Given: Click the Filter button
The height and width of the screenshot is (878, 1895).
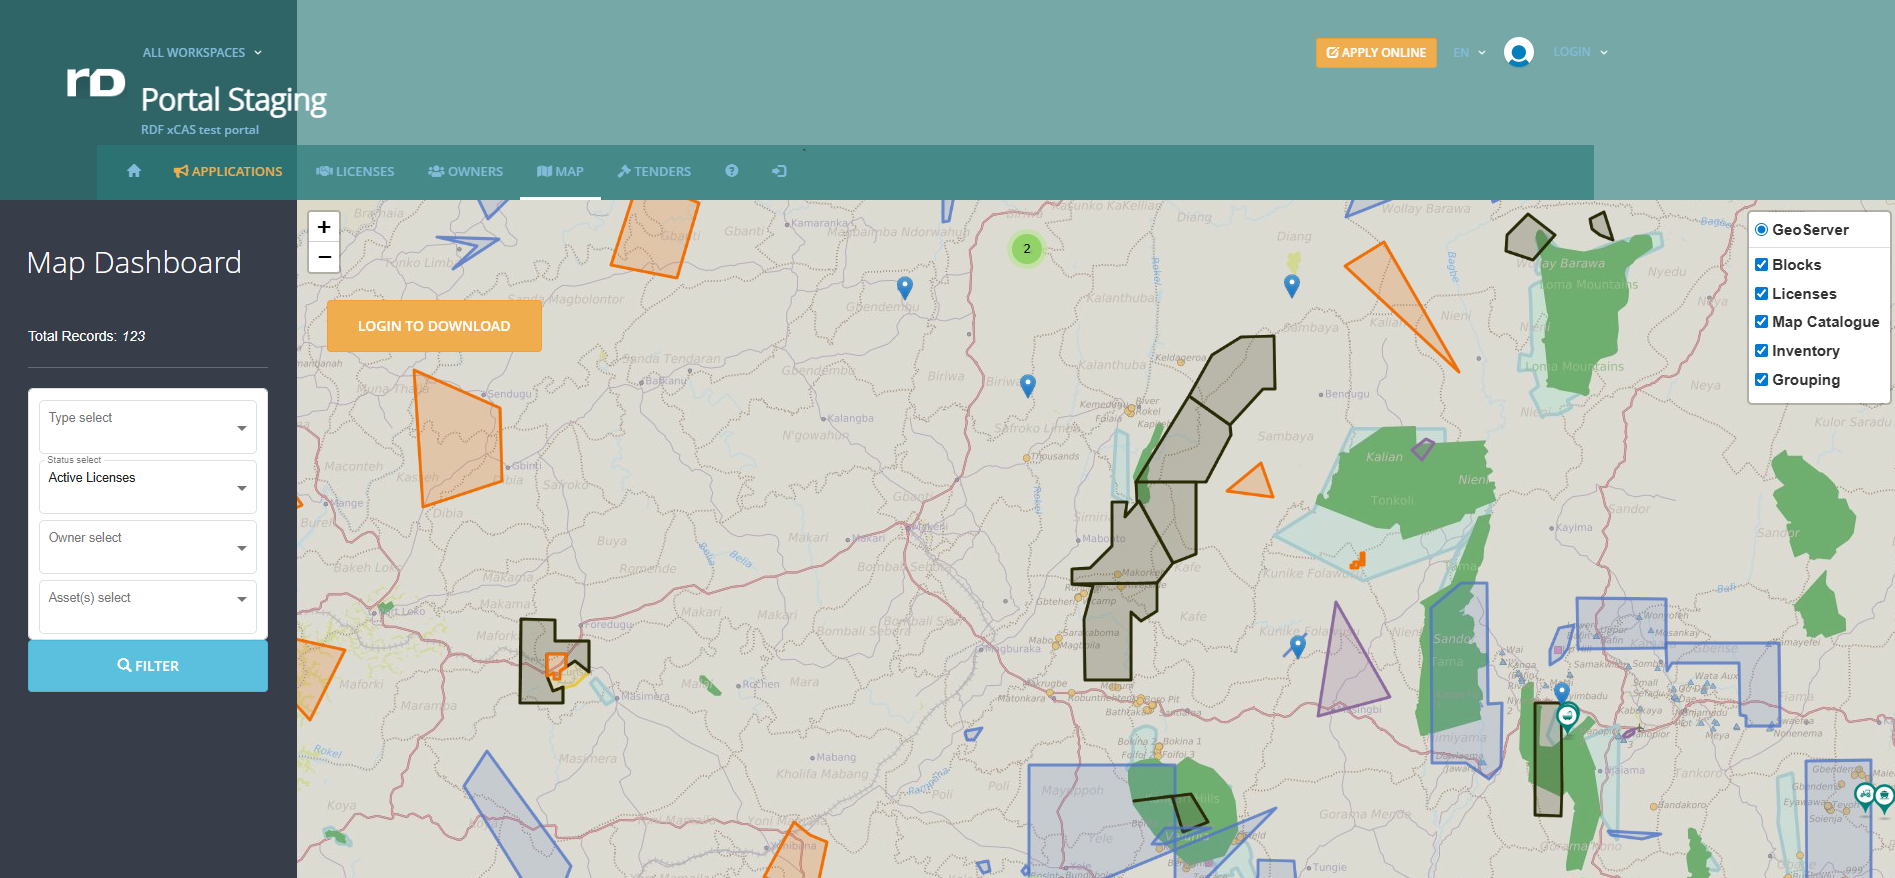Looking at the screenshot, I should (x=148, y=666).
